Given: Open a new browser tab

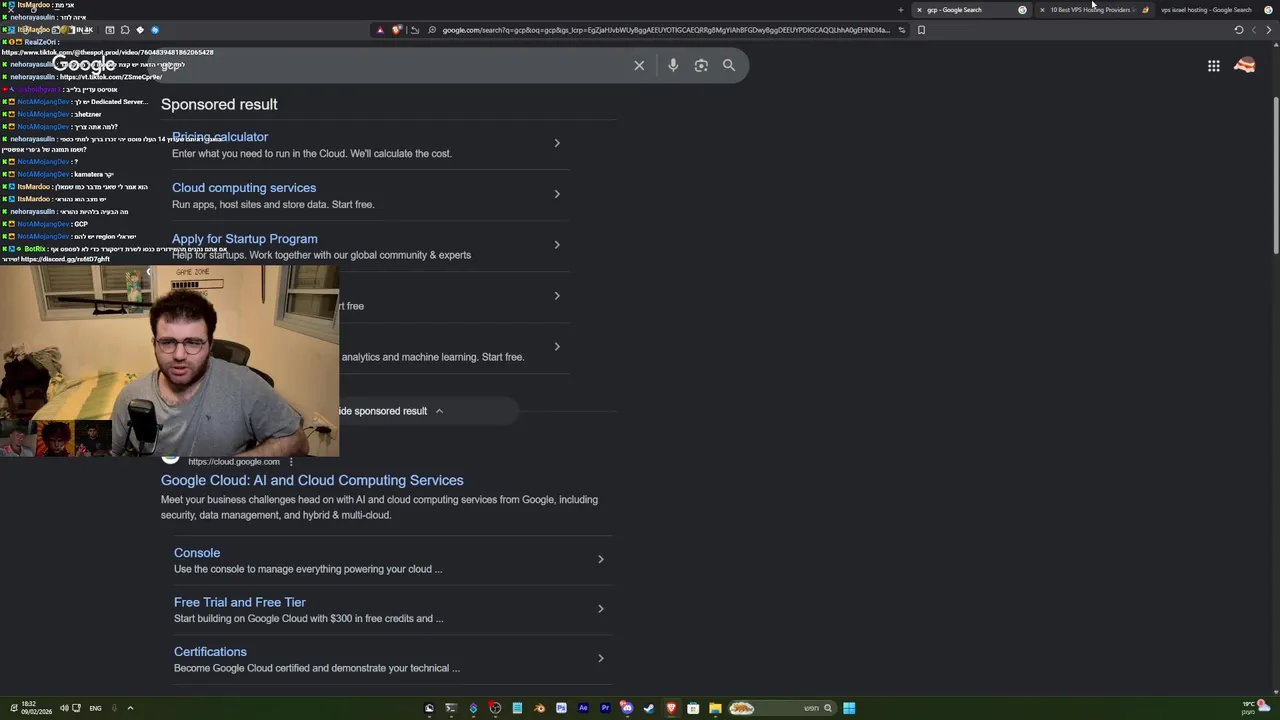Looking at the screenshot, I should [901, 10].
